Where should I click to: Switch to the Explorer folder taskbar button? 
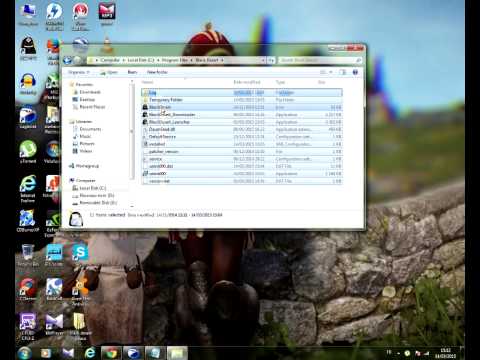point(177,353)
